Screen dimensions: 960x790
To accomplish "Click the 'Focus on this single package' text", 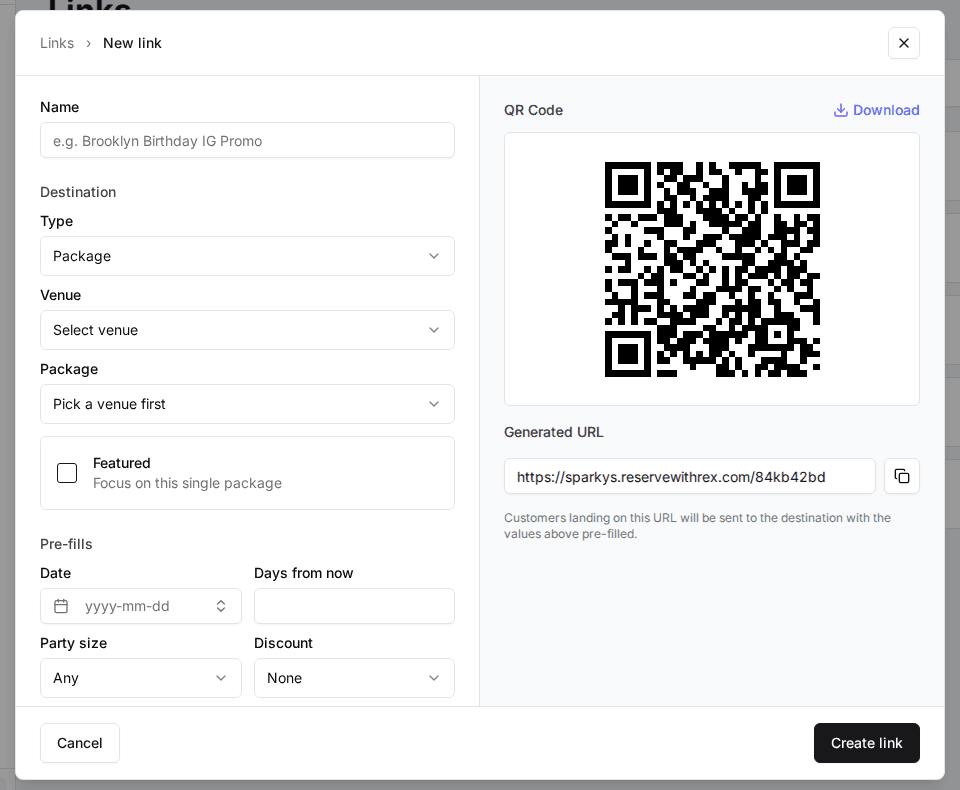I will pyautogui.click(x=187, y=483).
